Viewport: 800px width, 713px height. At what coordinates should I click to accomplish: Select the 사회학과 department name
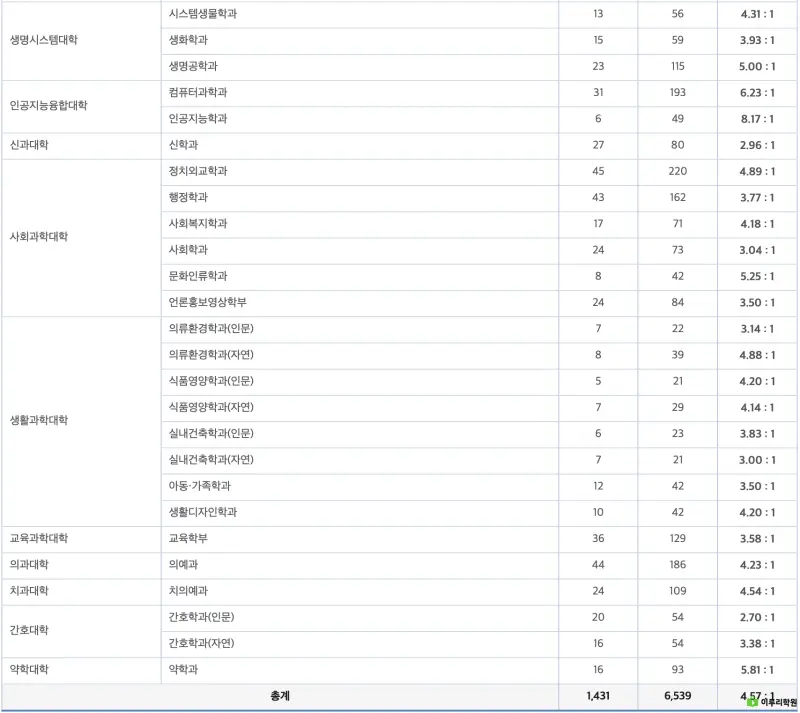click(x=188, y=250)
